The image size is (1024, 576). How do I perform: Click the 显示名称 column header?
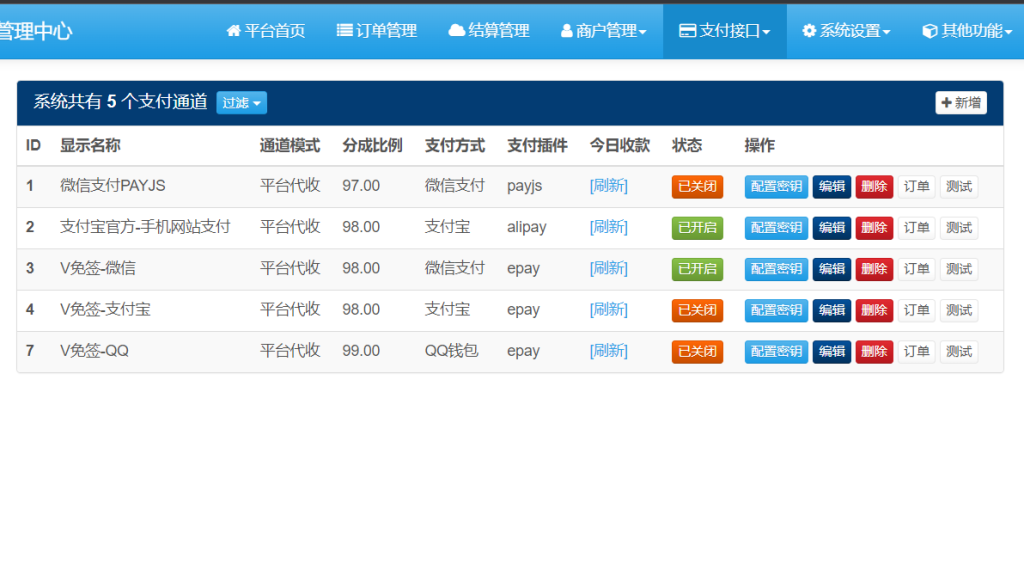click(x=90, y=145)
